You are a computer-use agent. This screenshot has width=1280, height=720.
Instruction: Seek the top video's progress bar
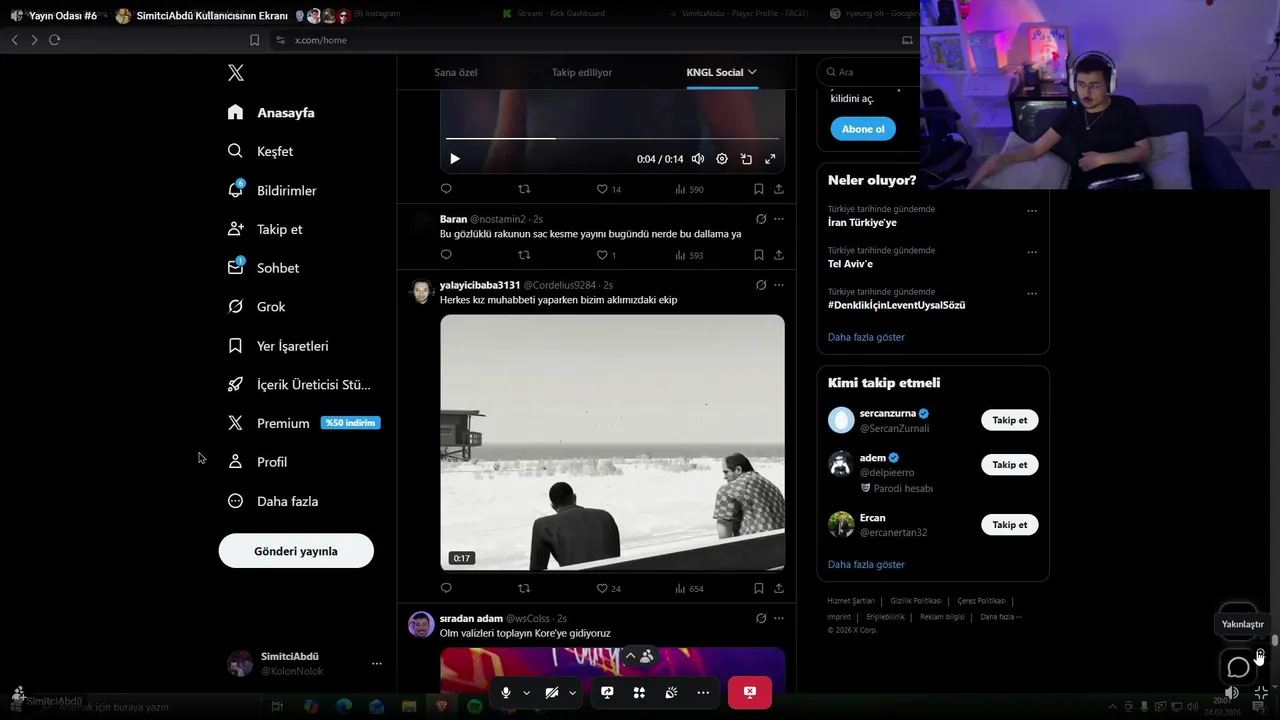coord(612,138)
